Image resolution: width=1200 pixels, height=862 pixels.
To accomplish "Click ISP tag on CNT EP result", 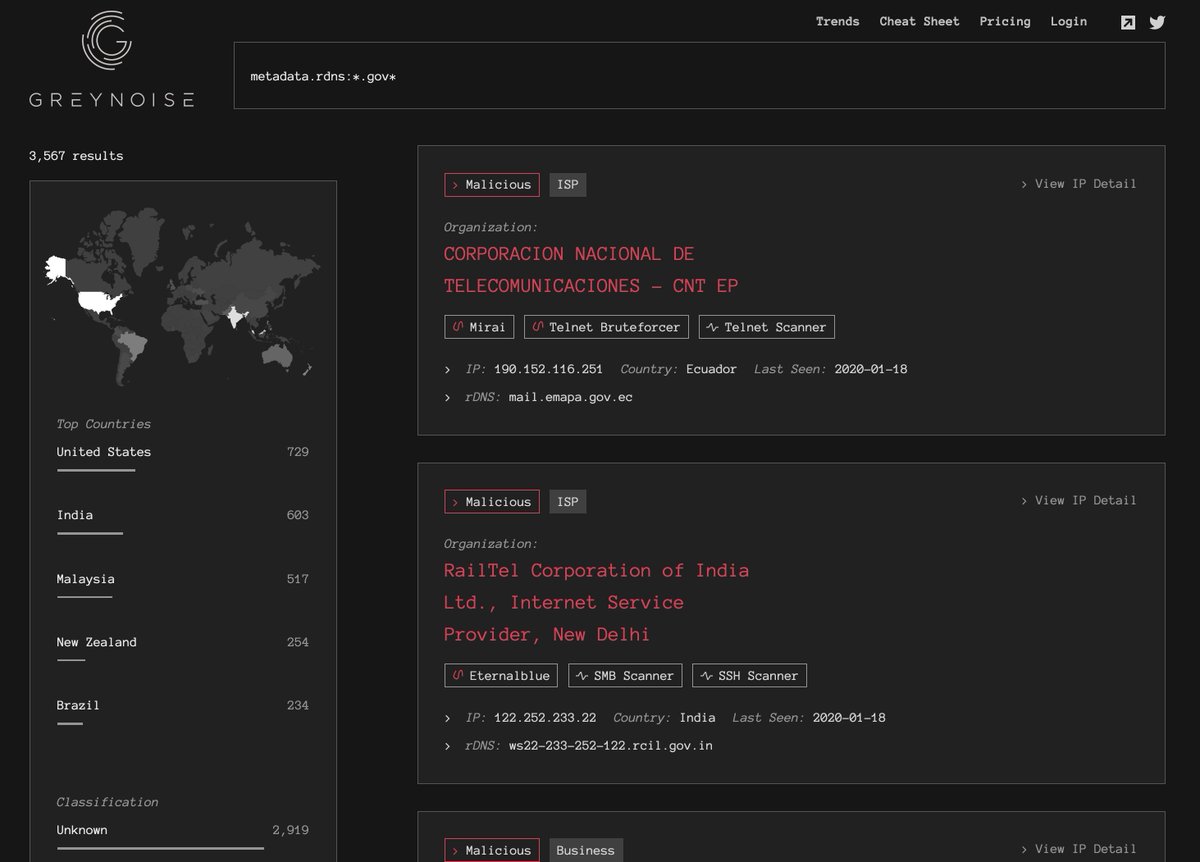I will point(568,185).
